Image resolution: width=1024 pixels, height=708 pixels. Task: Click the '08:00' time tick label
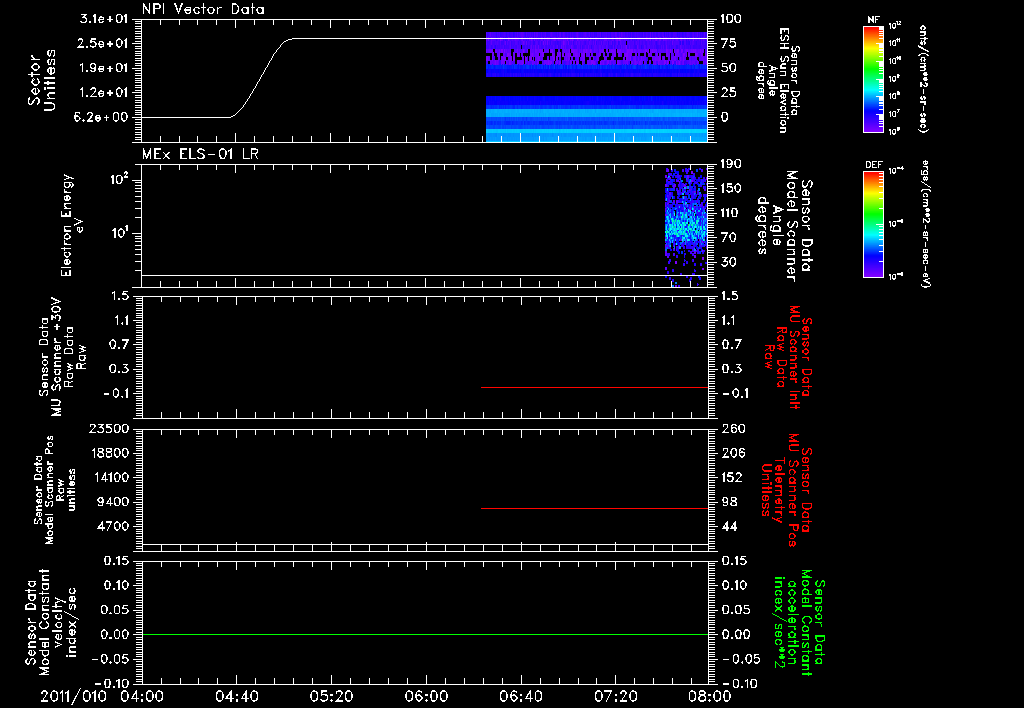[709, 696]
